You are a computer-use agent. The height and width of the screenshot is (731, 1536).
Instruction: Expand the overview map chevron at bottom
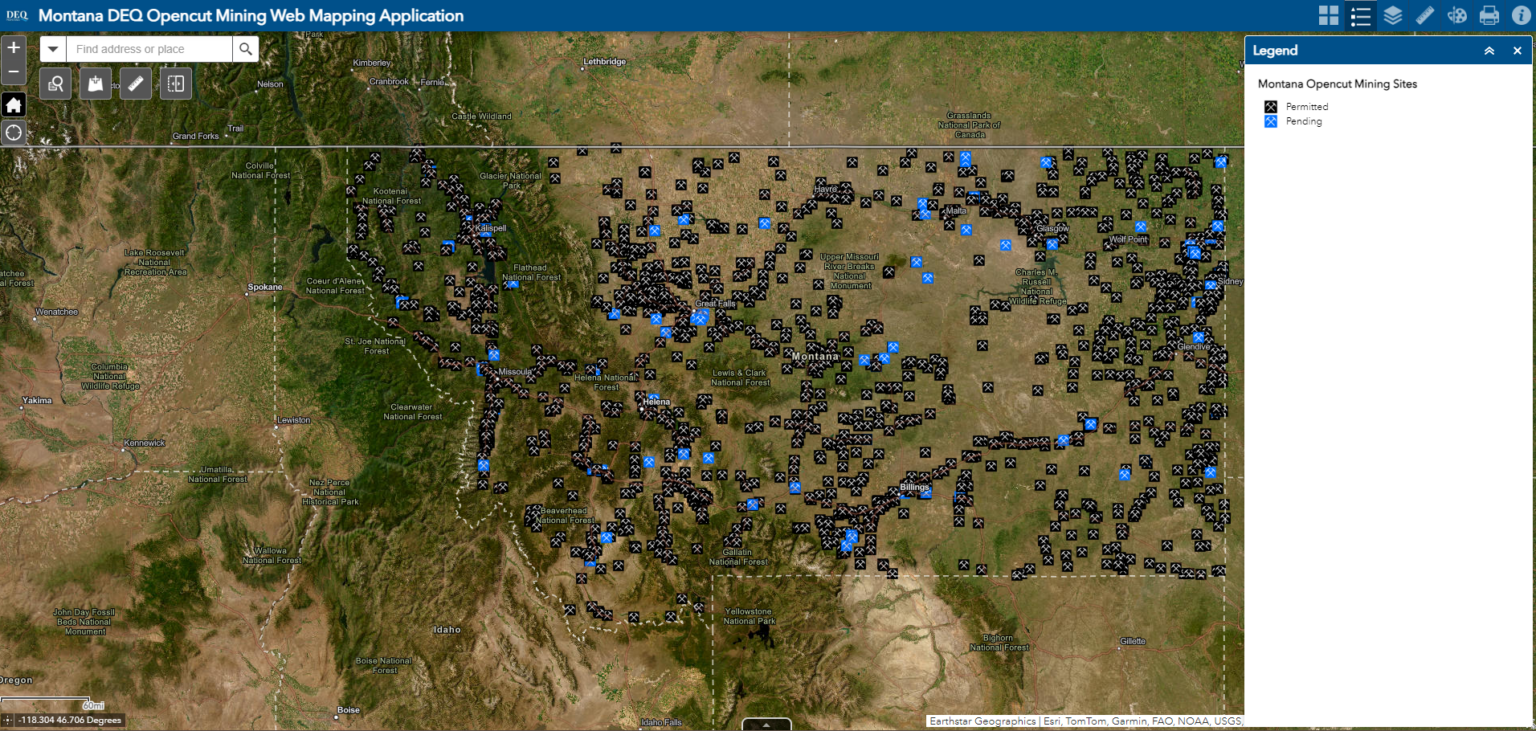pos(766,723)
